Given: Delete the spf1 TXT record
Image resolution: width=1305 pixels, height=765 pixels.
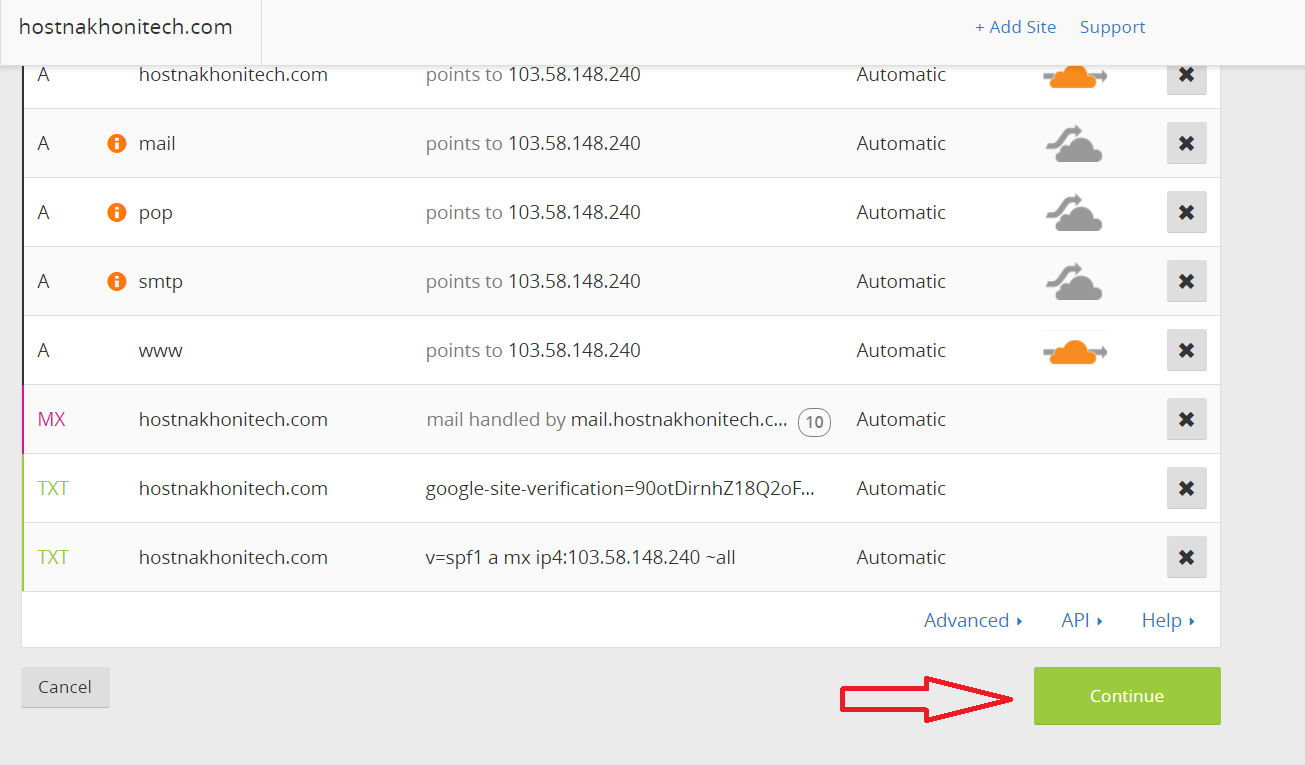Looking at the screenshot, I should pyautogui.click(x=1187, y=557).
